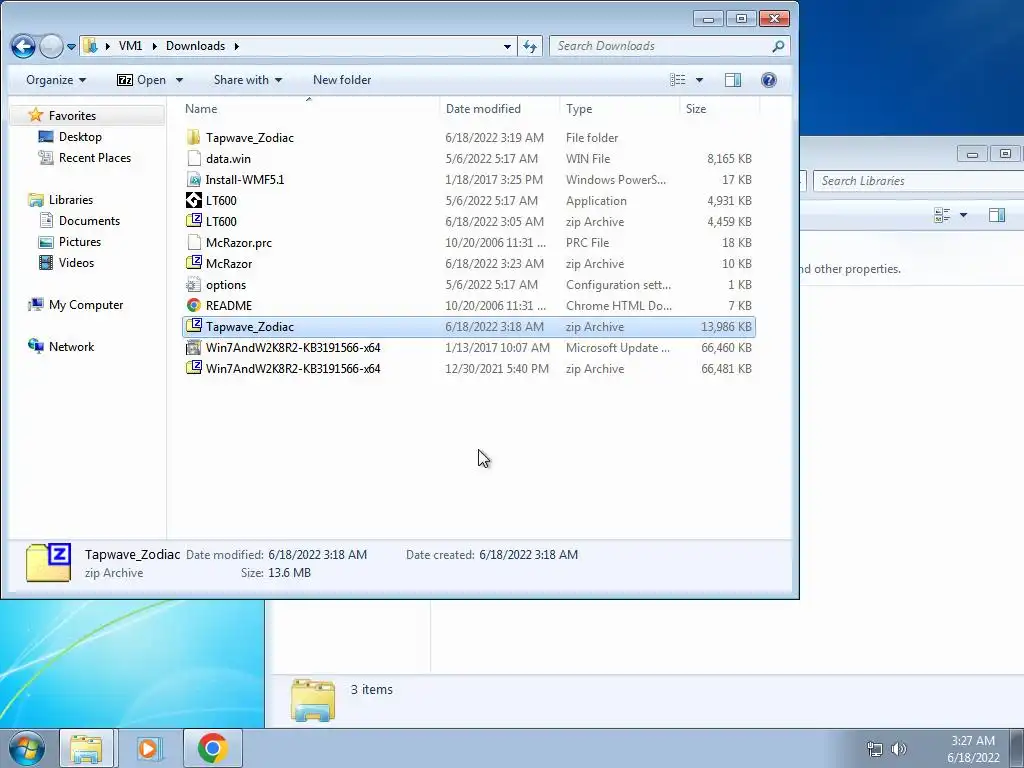The image size is (1024, 768).
Task: Focus the Search Downloads field
Action: pyautogui.click(x=669, y=46)
